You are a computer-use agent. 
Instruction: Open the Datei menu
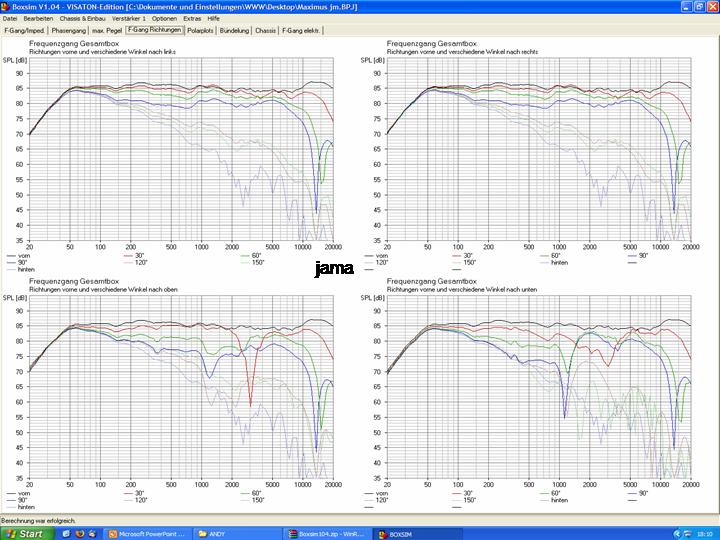click(11, 18)
